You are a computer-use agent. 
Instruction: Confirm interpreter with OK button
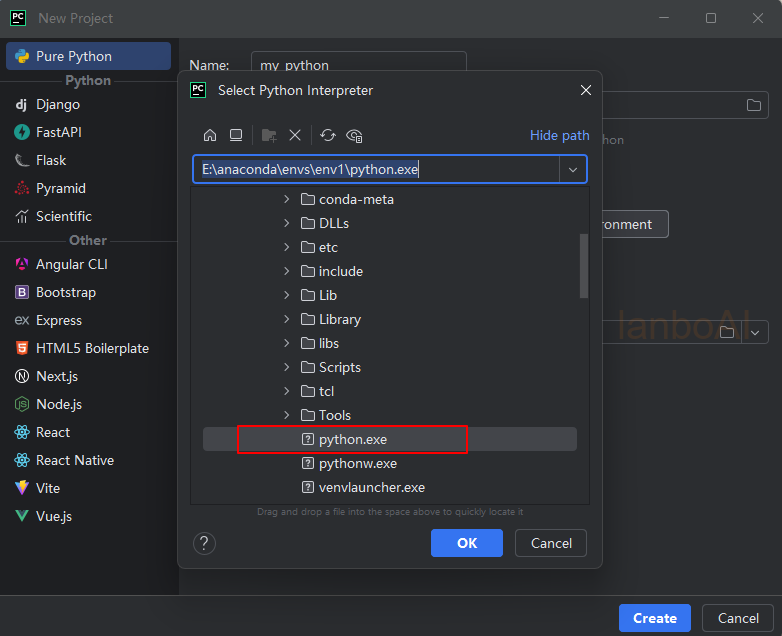point(467,543)
